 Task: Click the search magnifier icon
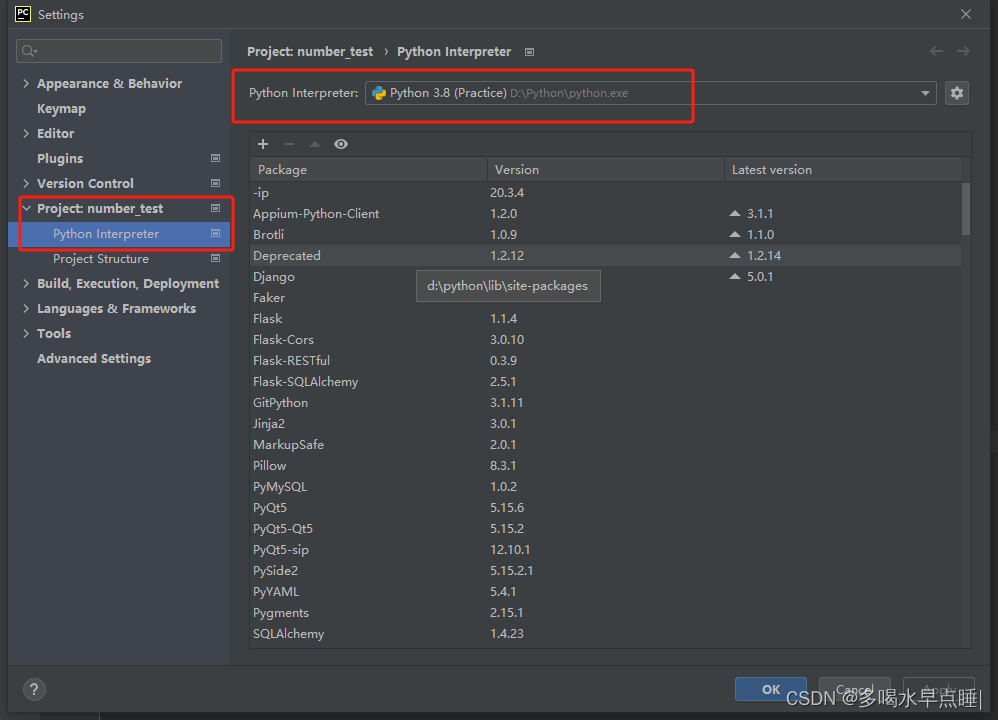tap(29, 51)
